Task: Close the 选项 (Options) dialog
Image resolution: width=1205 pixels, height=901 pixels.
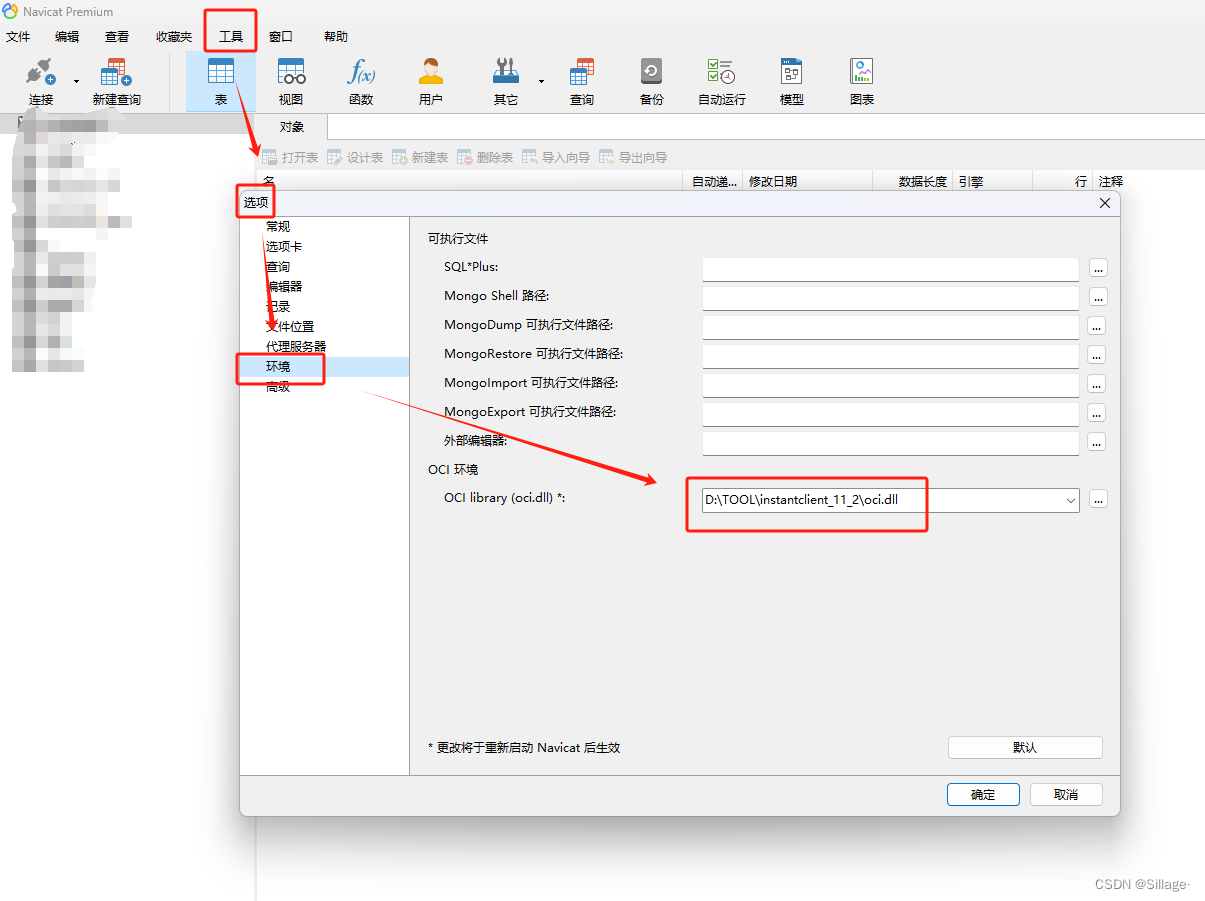Action: click(1105, 203)
